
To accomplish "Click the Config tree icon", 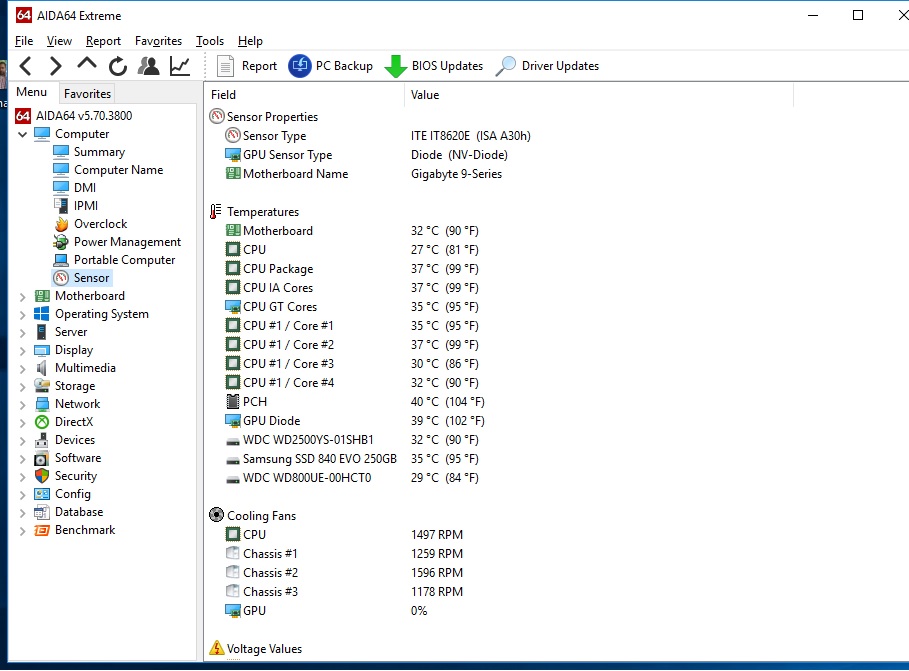I will pyautogui.click(x=41, y=494).
